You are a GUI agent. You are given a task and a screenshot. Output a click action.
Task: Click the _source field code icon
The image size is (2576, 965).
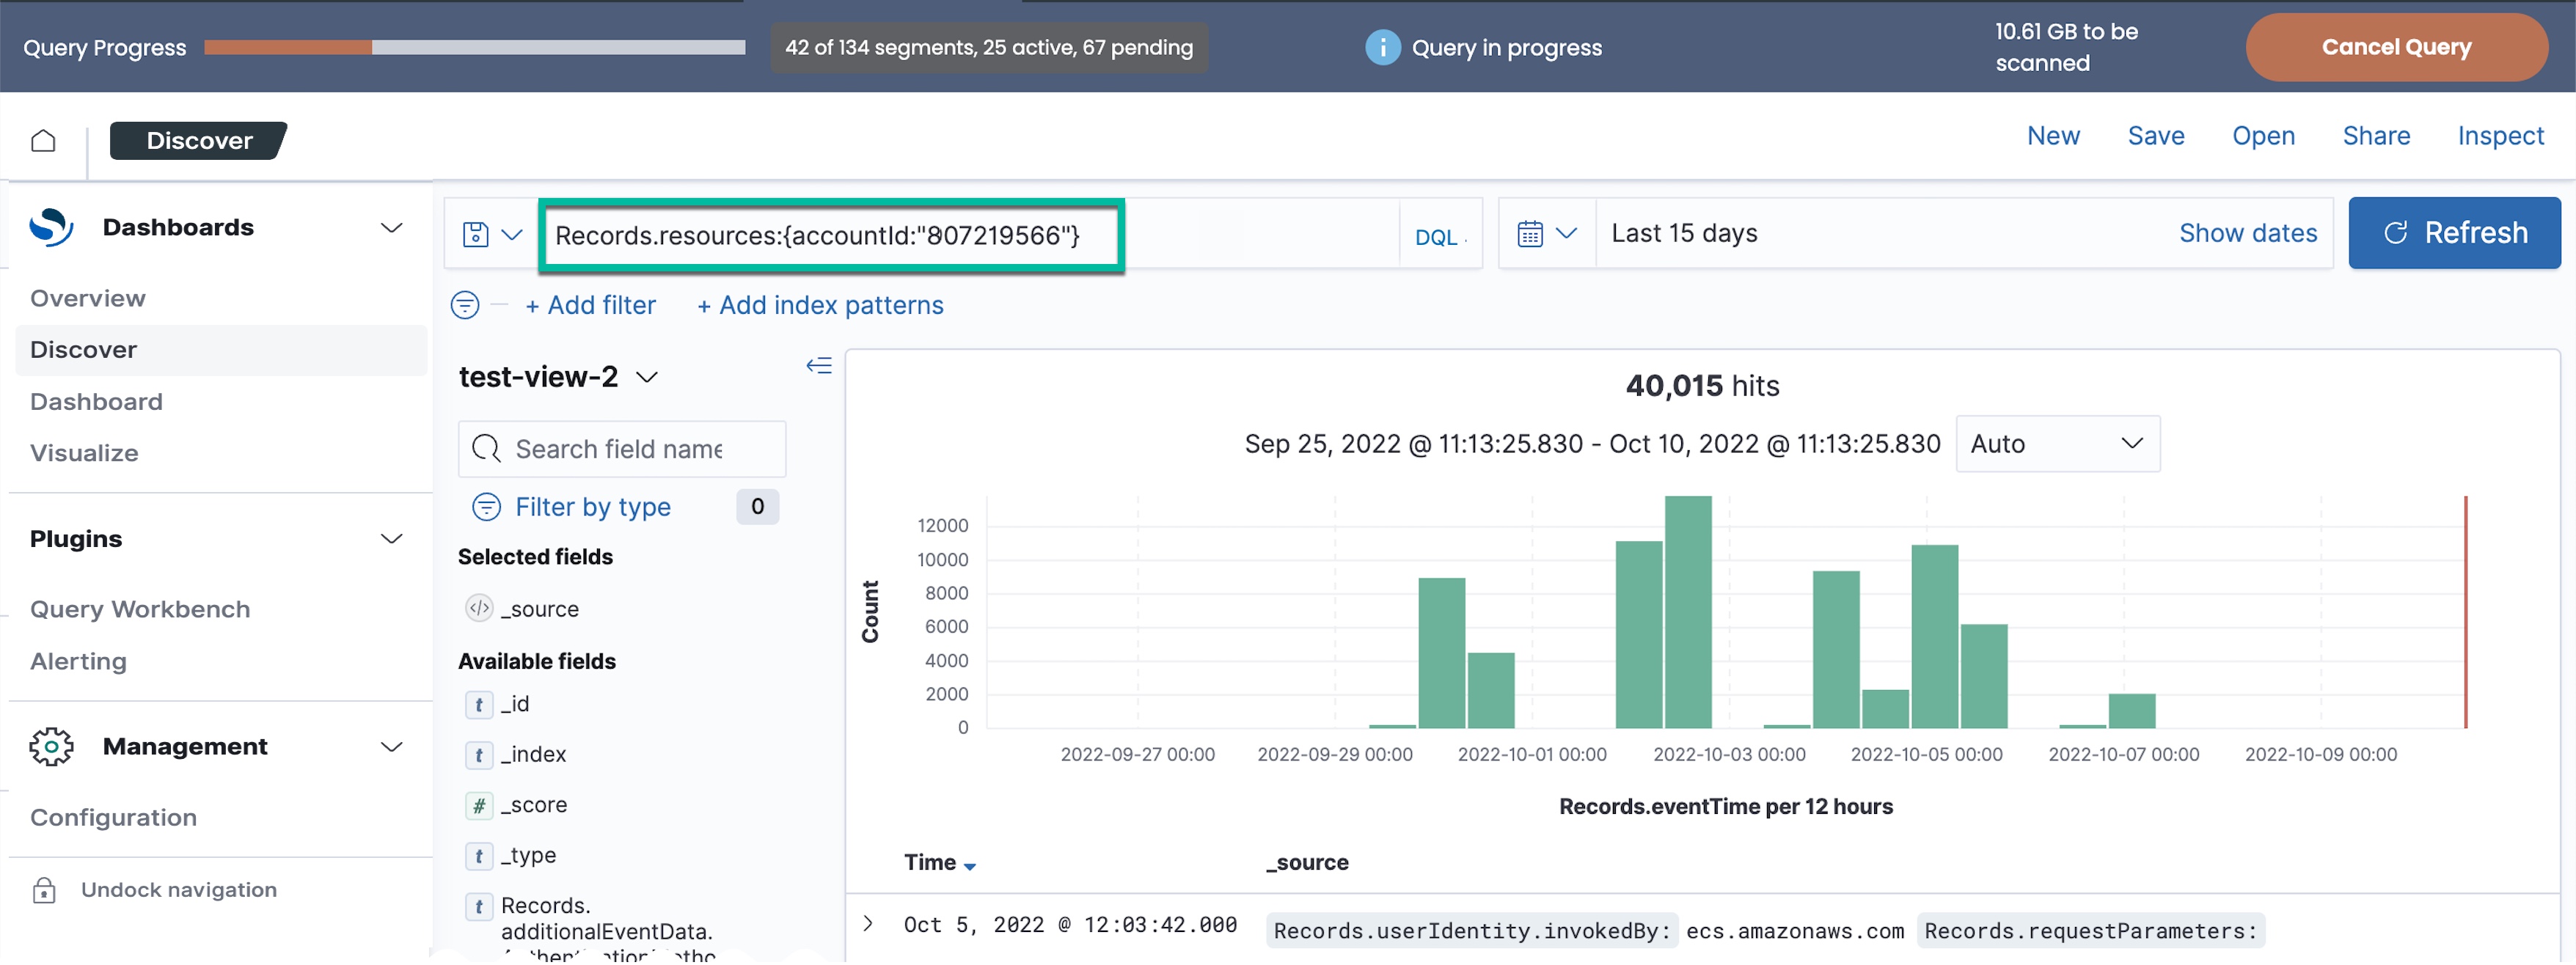point(480,608)
